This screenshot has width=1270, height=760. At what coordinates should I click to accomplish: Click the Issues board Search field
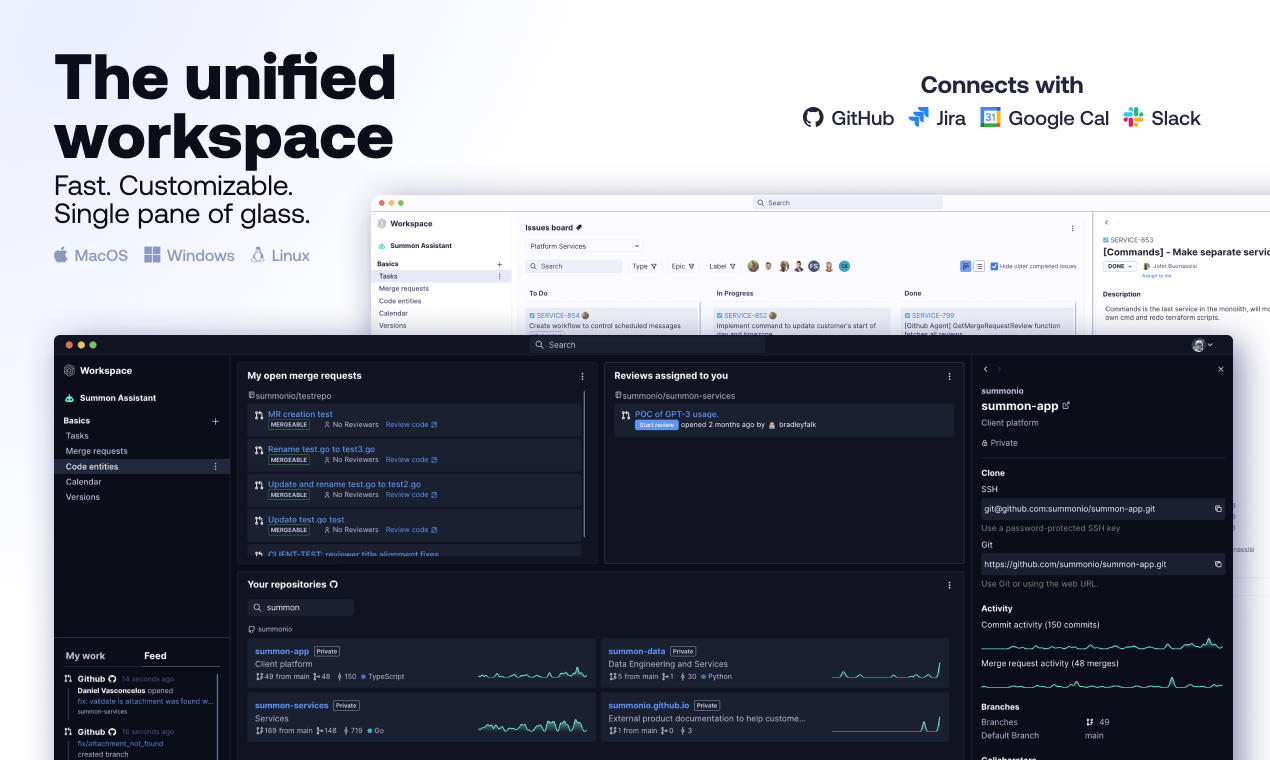pyautogui.click(x=574, y=266)
